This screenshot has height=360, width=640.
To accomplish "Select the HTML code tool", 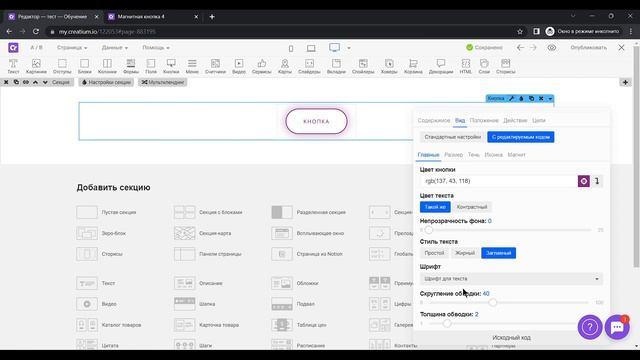I will (x=465, y=66).
